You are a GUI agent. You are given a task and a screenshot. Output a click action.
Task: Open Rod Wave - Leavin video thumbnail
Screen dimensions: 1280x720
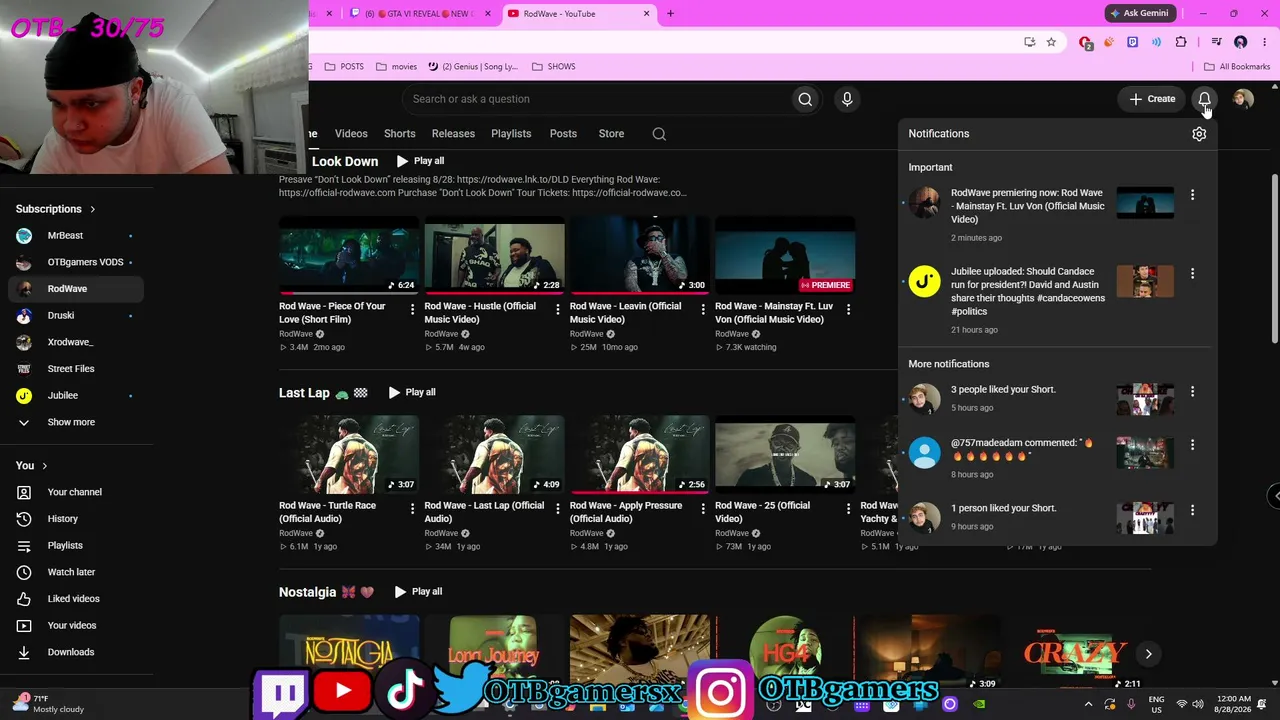[x=640, y=256]
